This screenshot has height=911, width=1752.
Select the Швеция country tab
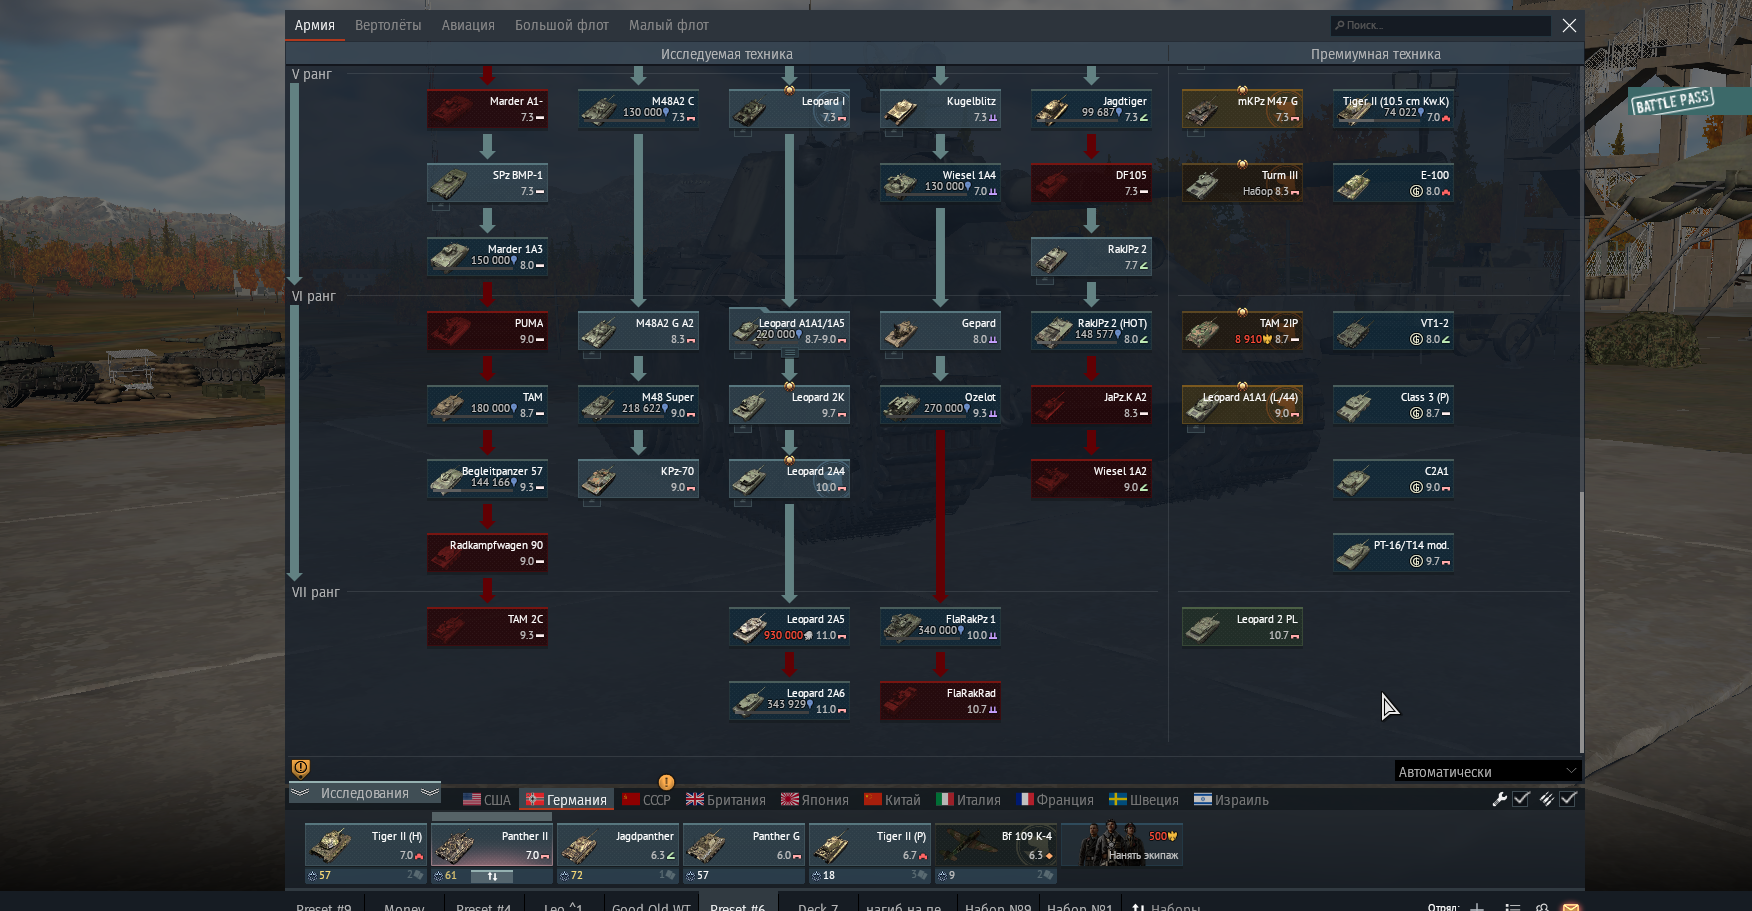pos(1144,800)
